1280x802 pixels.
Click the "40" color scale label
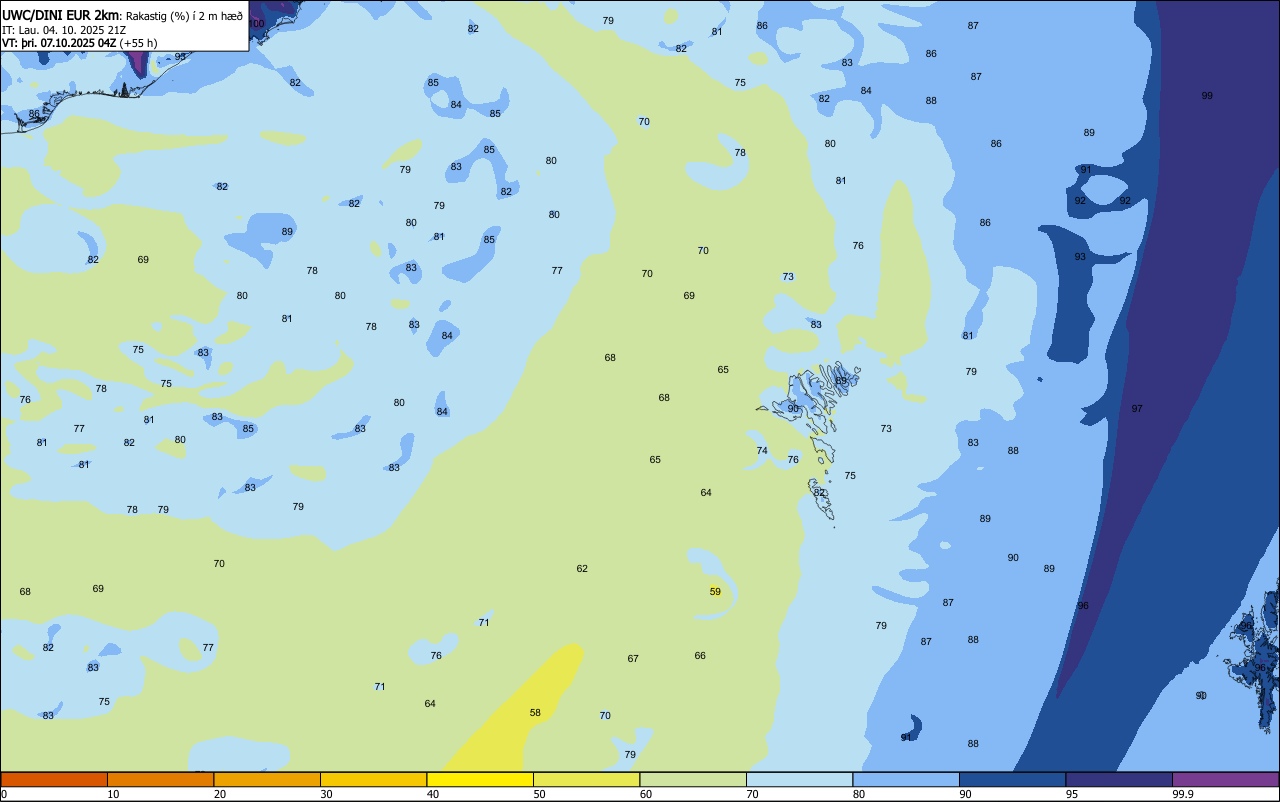pos(433,794)
